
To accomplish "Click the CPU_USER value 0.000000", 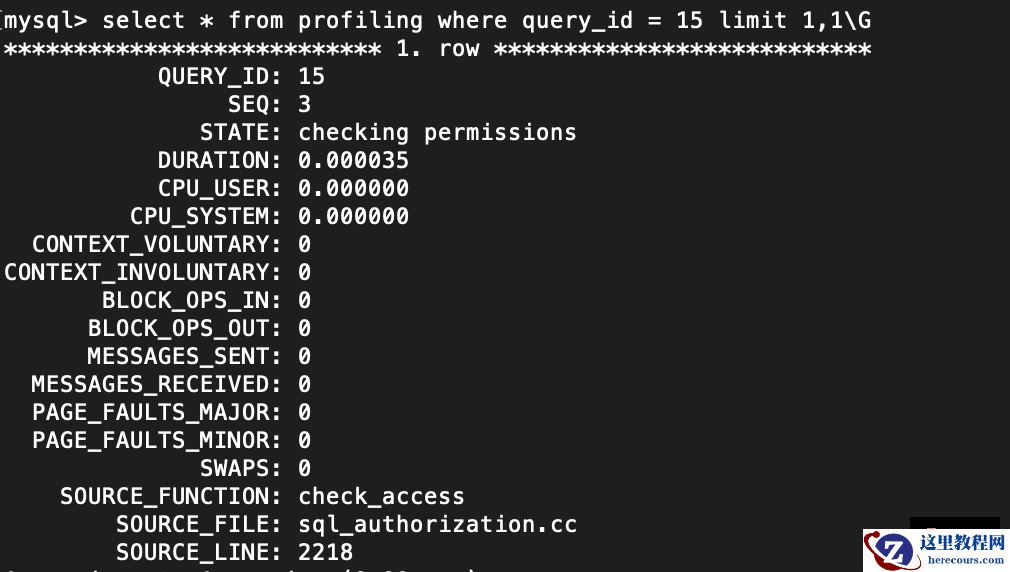I will click(x=353, y=188).
